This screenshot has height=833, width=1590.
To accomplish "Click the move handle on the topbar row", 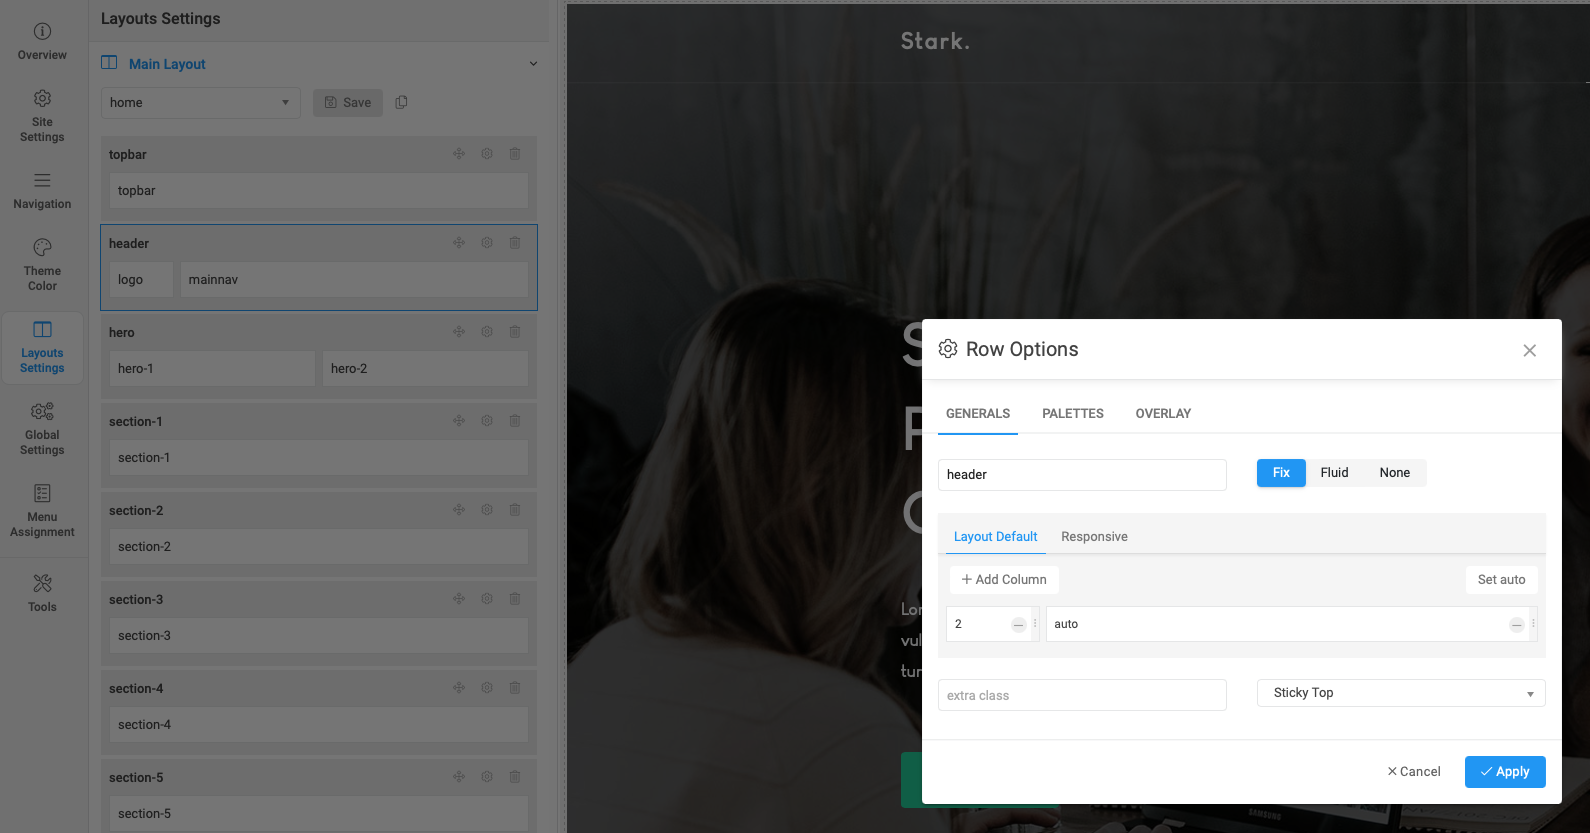I will pos(459,154).
